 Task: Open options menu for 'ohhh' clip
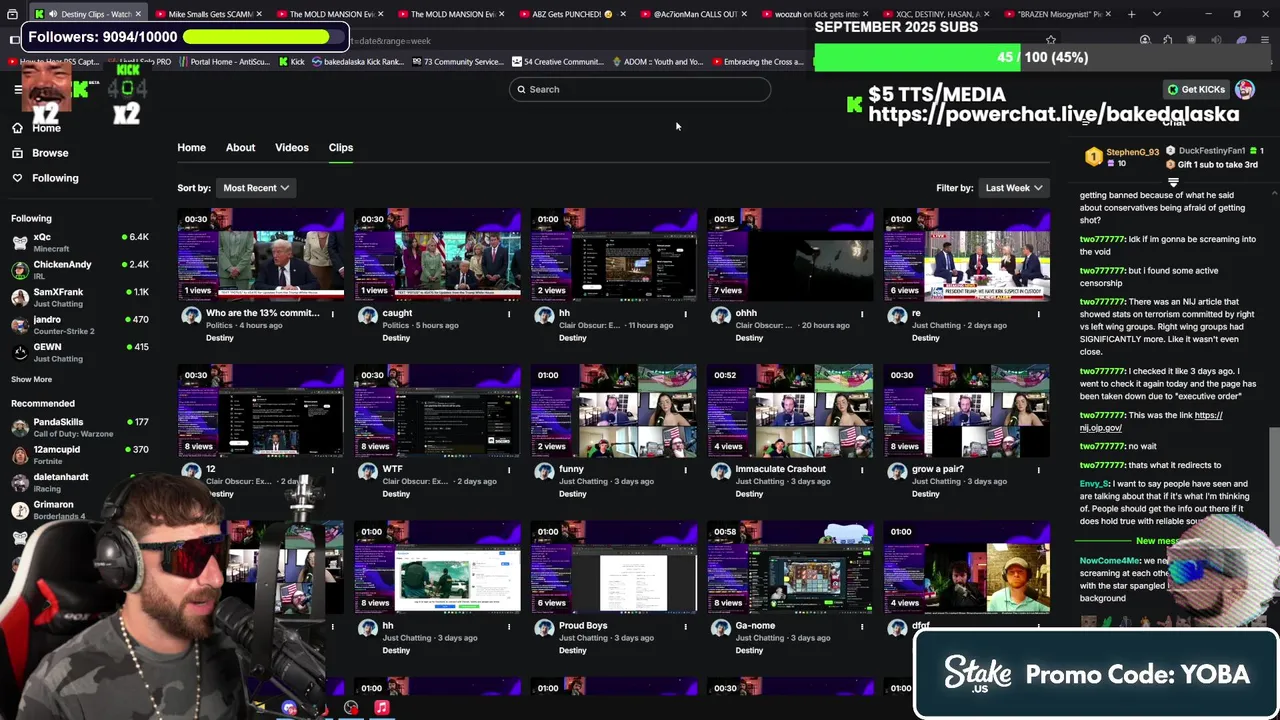pyautogui.click(x=862, y=314)
